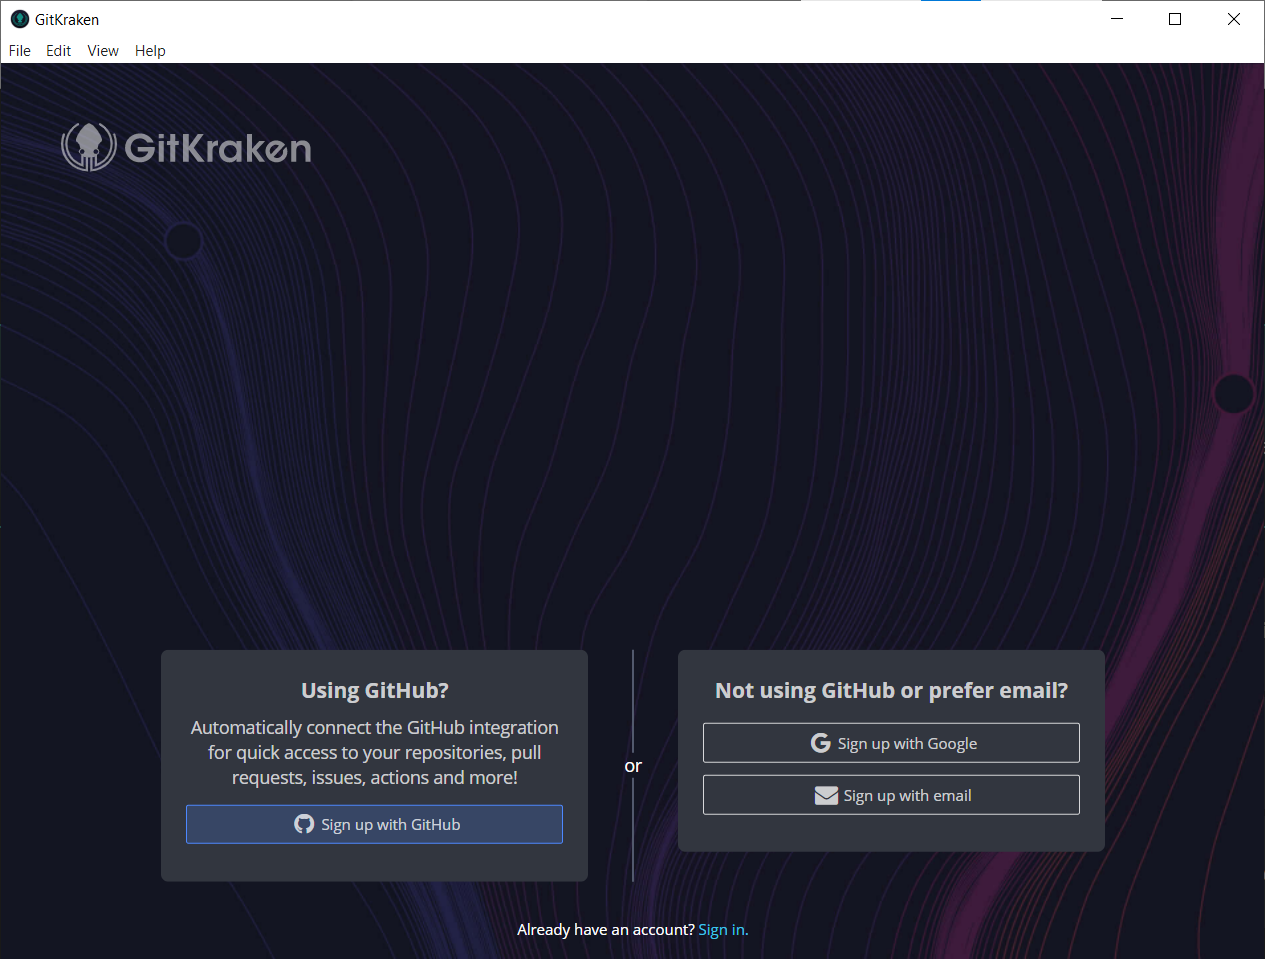
Task: Open the View menu
Action: [103, 51]
